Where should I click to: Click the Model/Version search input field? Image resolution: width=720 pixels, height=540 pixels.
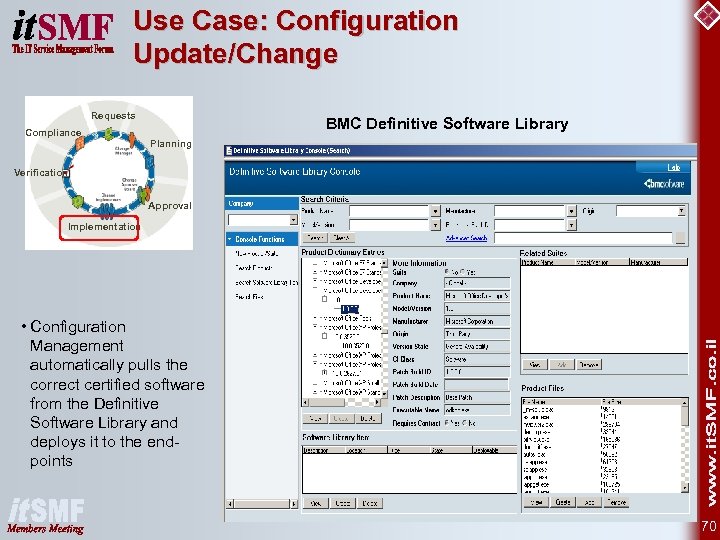point(389,225)
